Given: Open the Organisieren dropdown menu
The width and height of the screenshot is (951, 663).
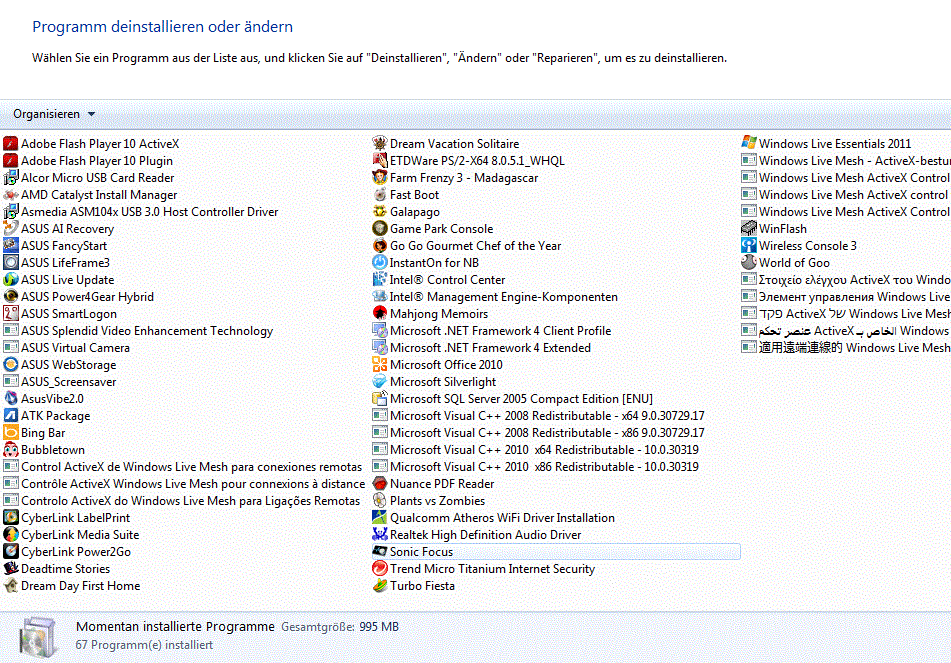Looking at the screenshot, I should (54, 114).
